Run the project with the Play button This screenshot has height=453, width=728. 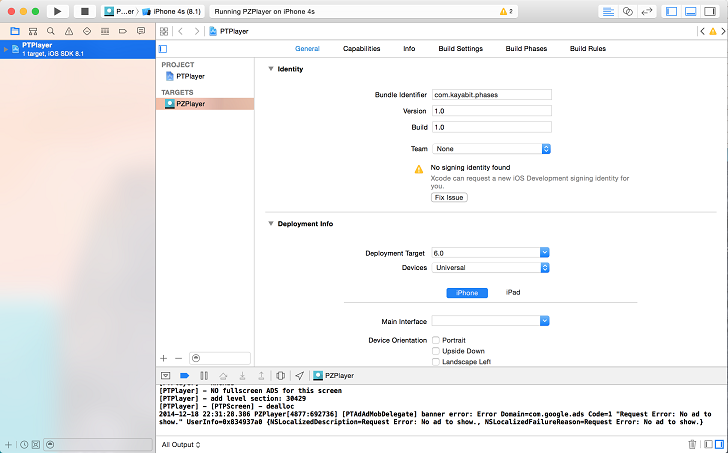58,11
